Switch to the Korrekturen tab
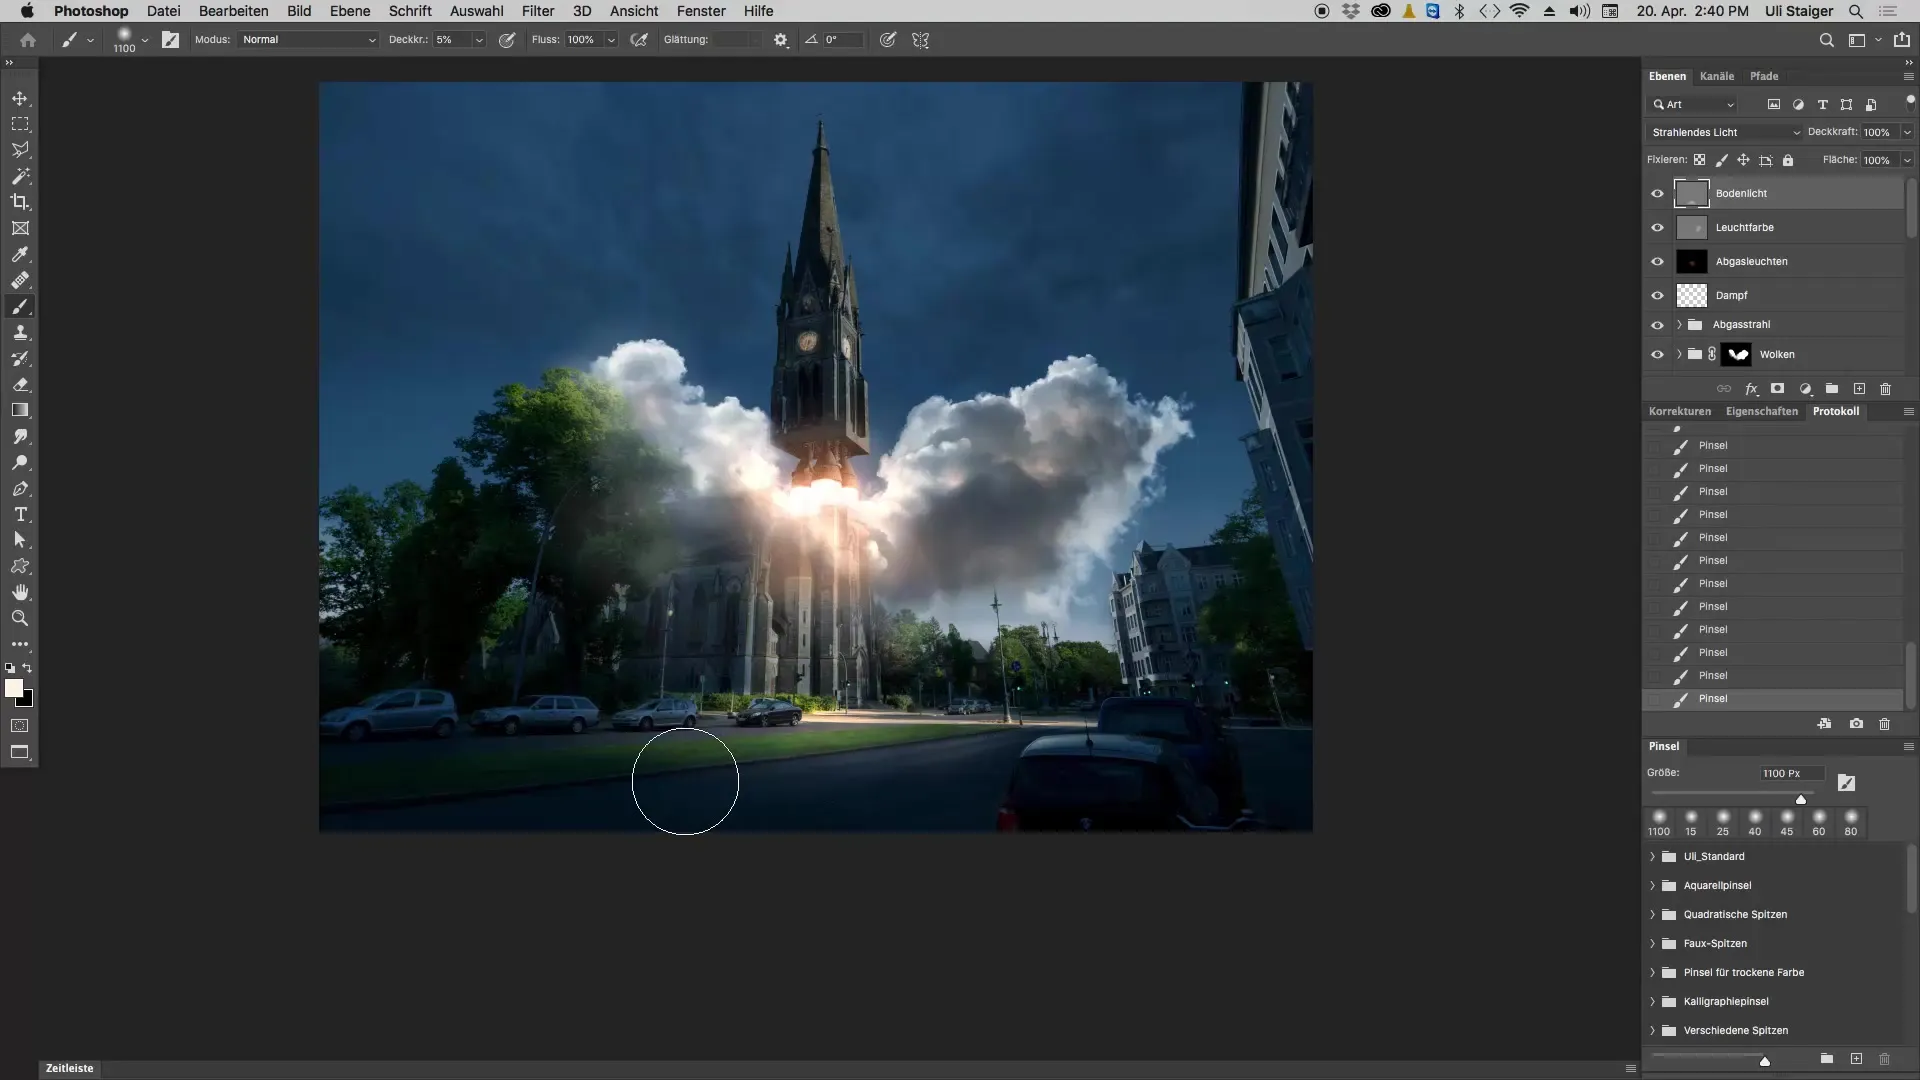This screenshot has height=1080, width=1920. (x=1680, y=411)
